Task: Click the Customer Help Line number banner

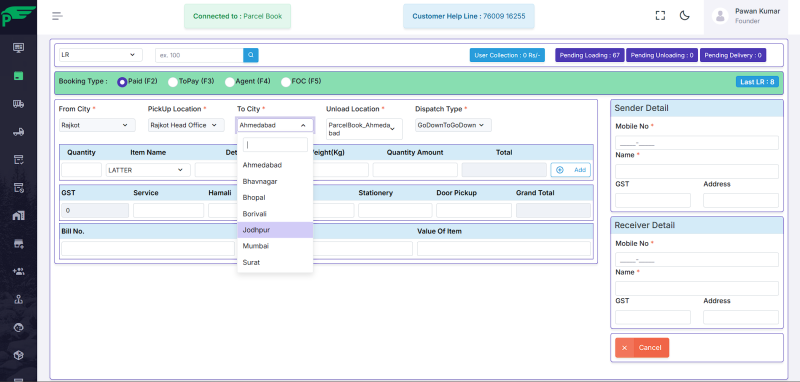Action: [468, 16]
